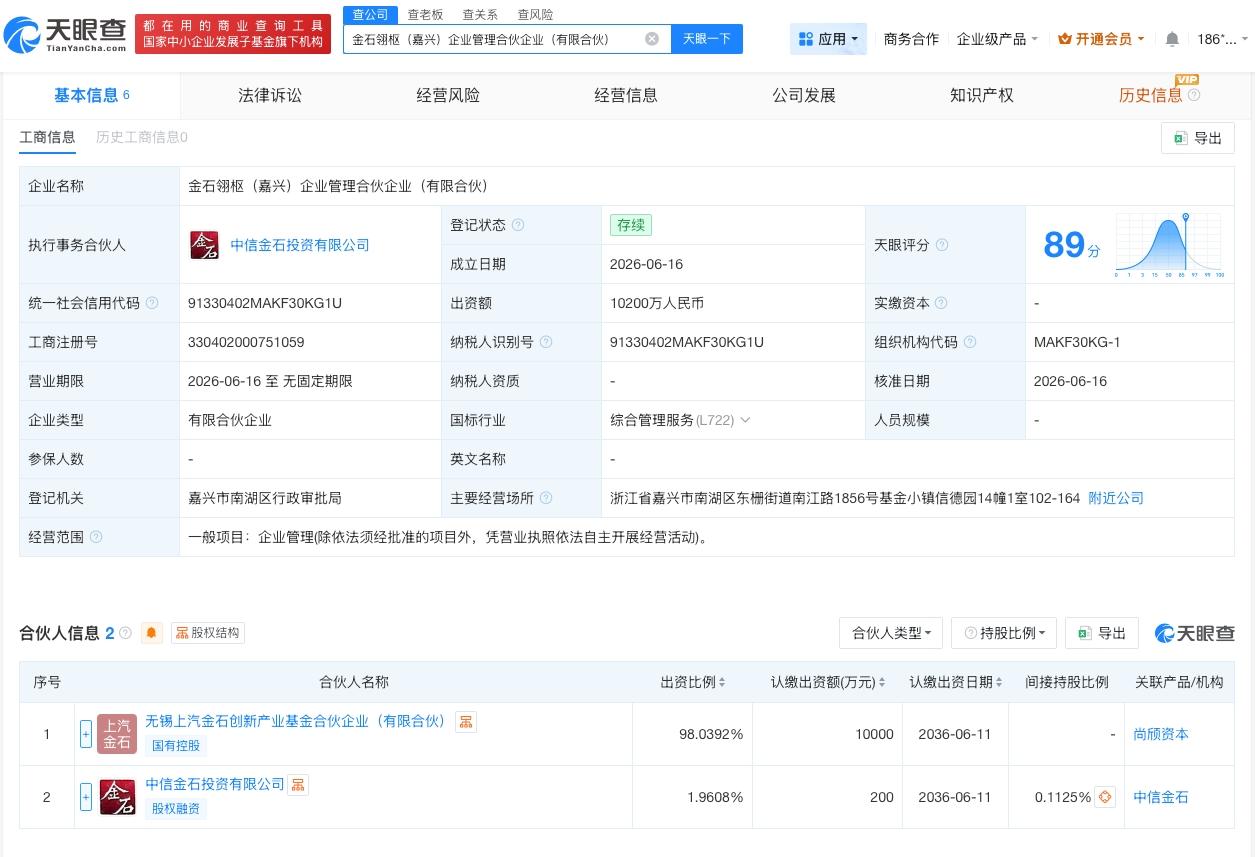
Task: Open the 持股比例 filter
Action: click(1005, 633)
